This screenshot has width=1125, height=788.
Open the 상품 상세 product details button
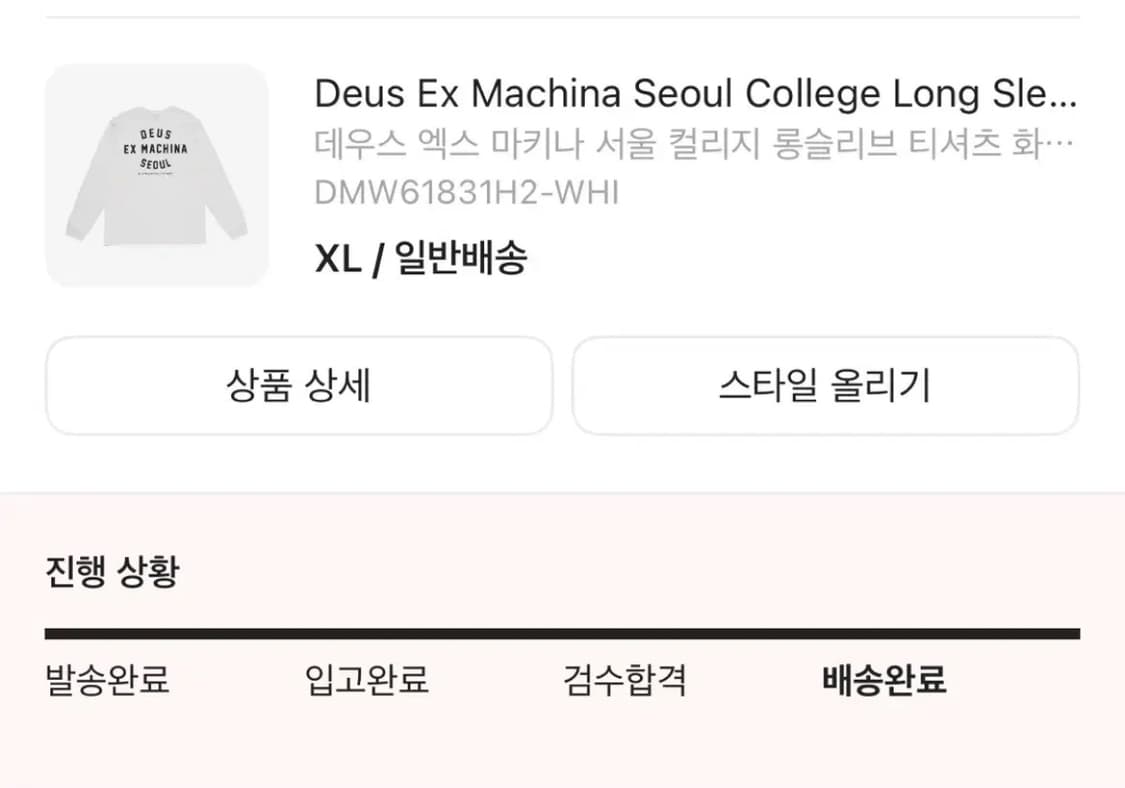[297, 387]
